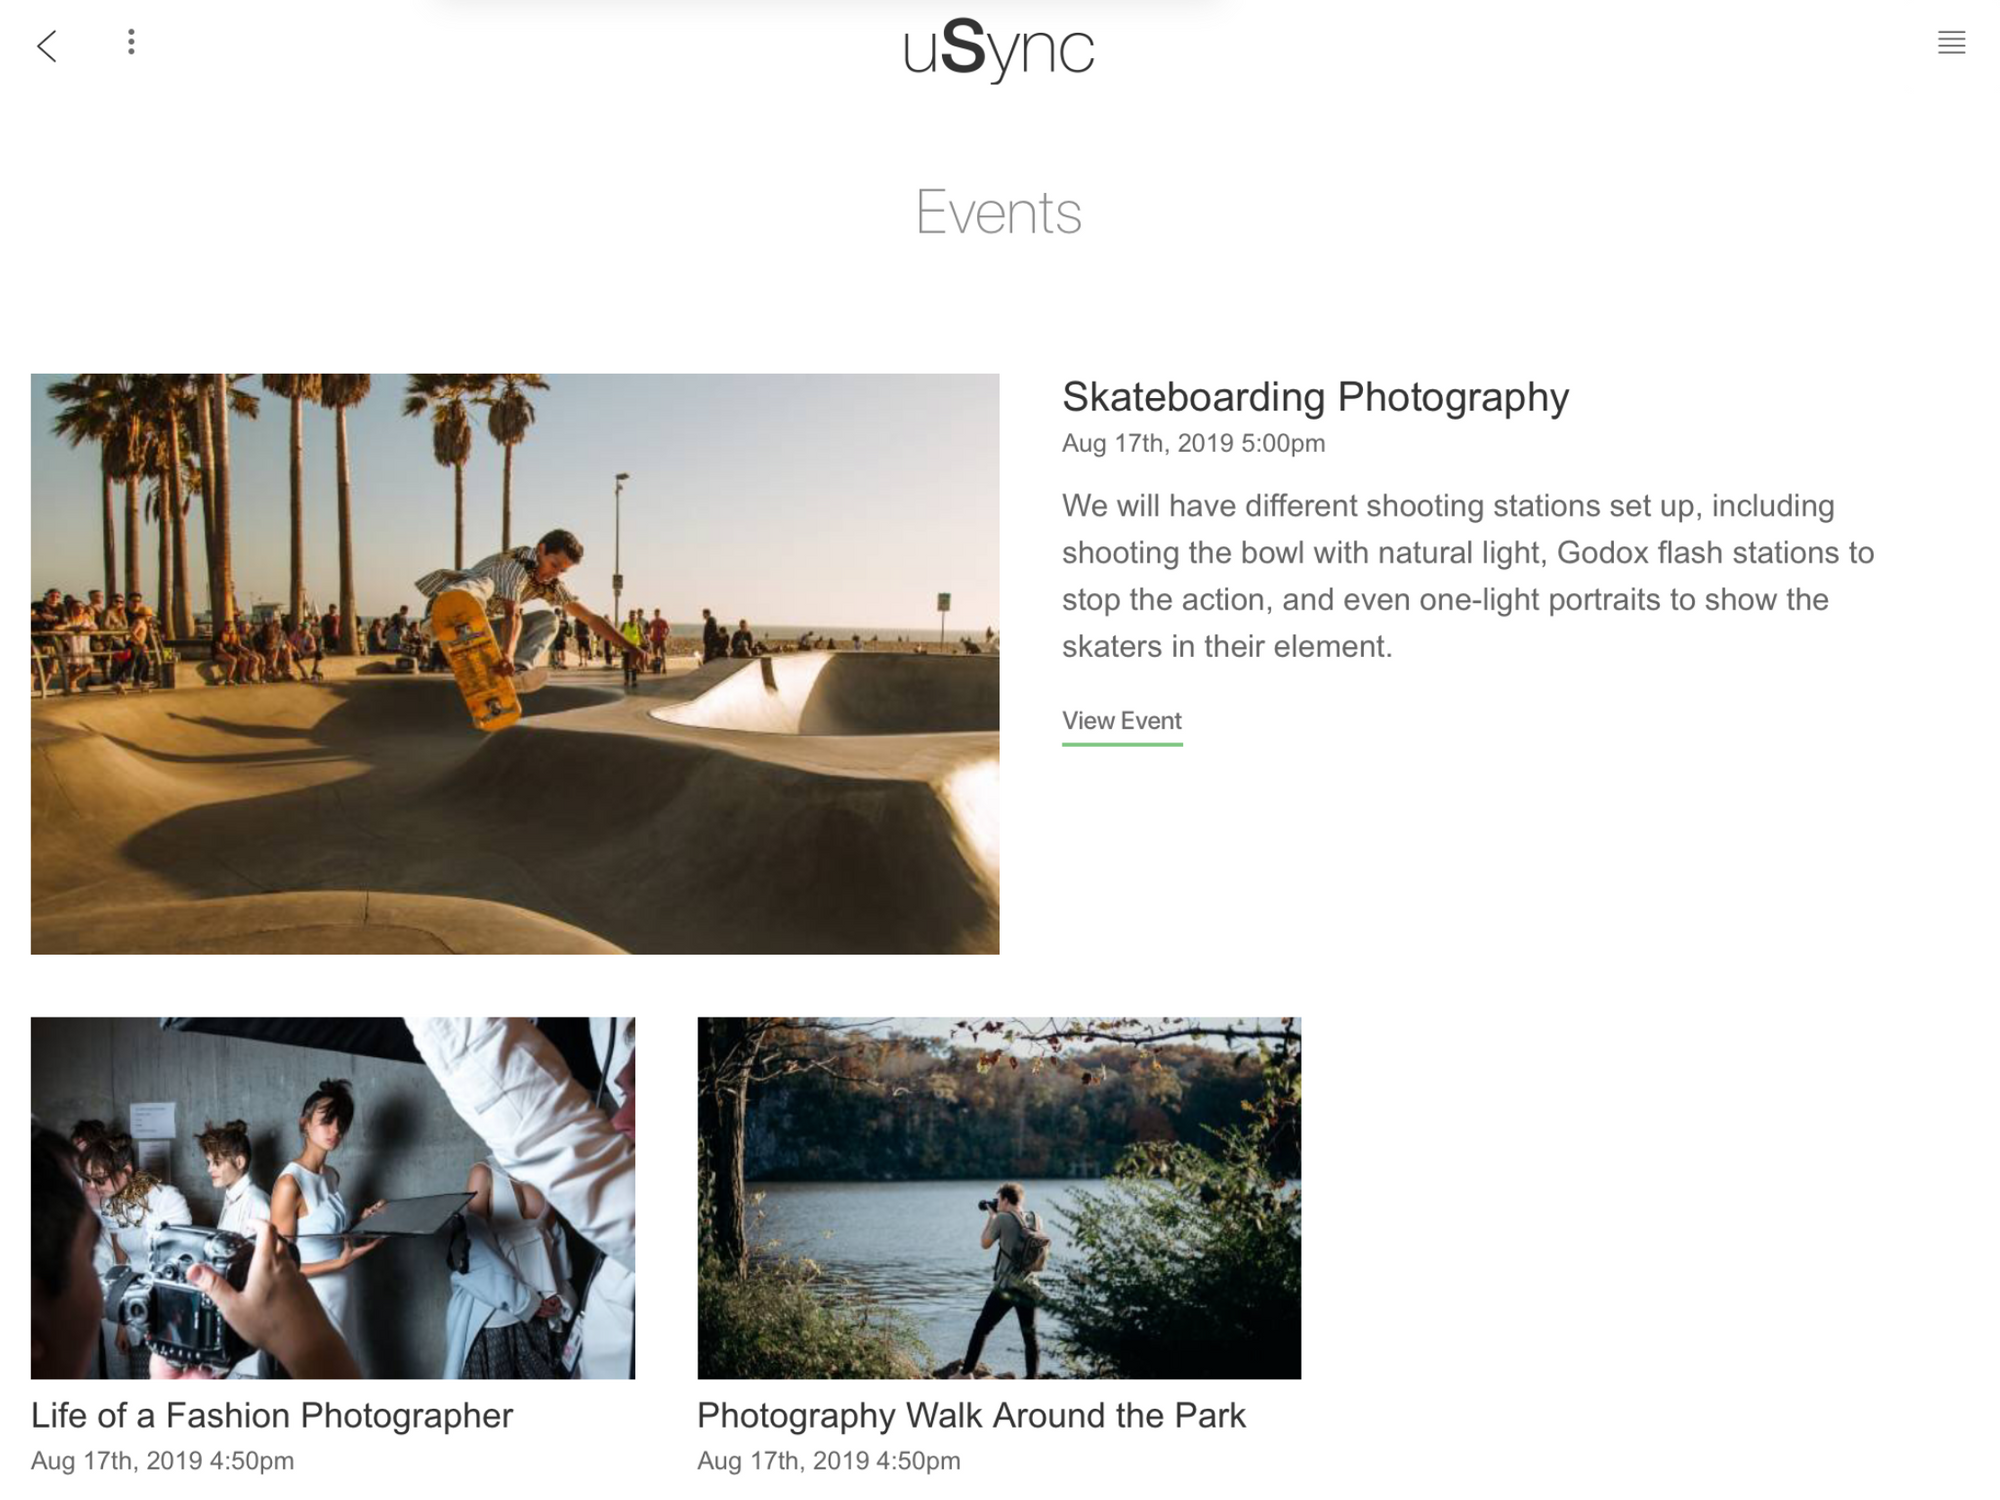2000x1500 pixels.
Task: Click the Park walk event date
Action: 828,1461
